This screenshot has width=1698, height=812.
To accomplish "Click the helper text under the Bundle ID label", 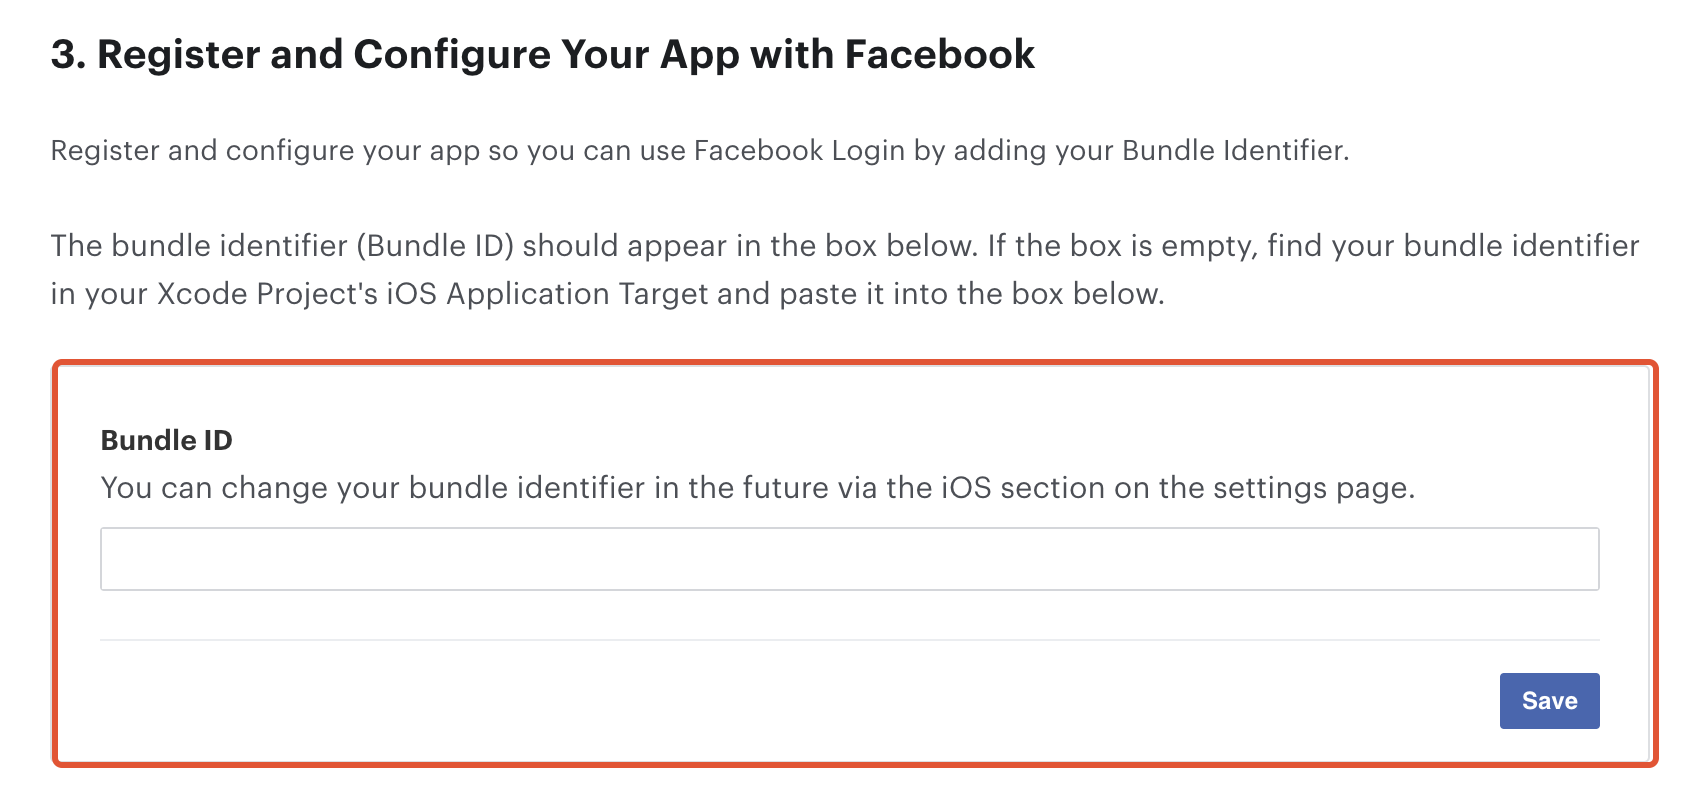I will [757, 488].
